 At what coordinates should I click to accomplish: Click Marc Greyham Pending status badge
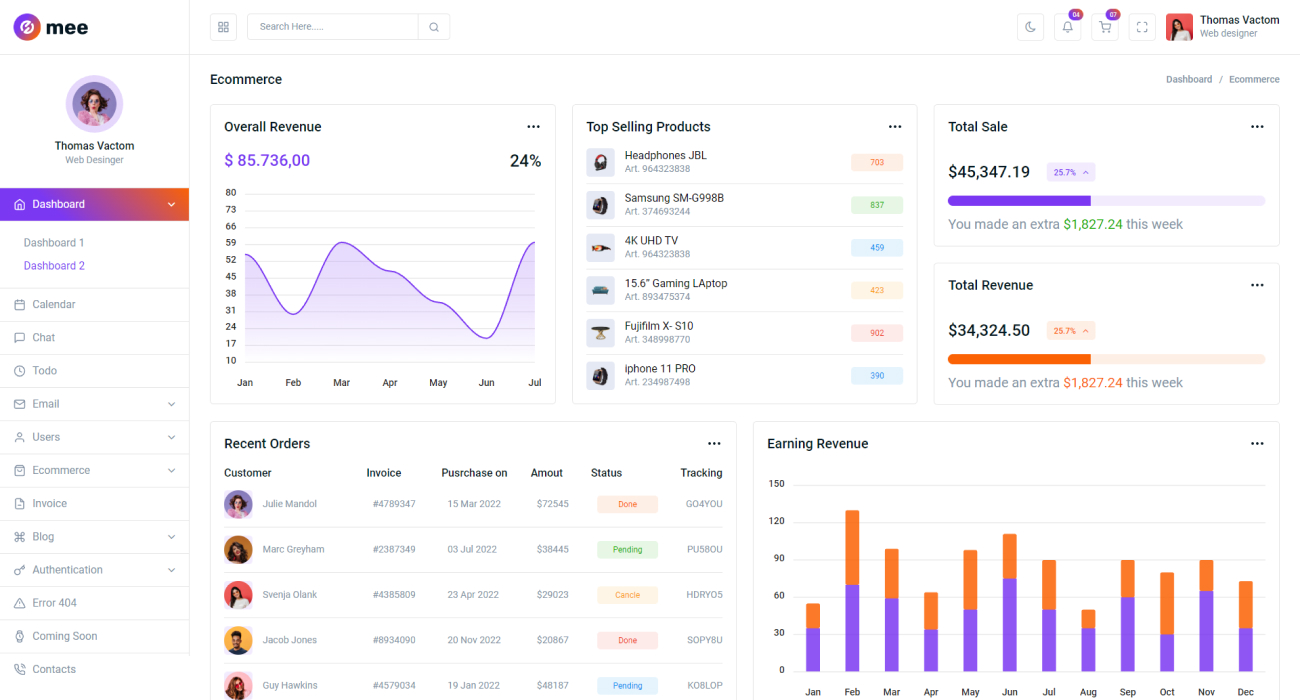click(627, 549)
